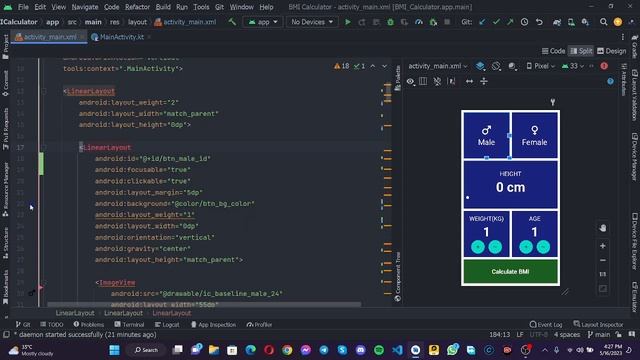Zoom out the layout preview with minus
This screenshot has width=640, height=360.
pos(602,260)
